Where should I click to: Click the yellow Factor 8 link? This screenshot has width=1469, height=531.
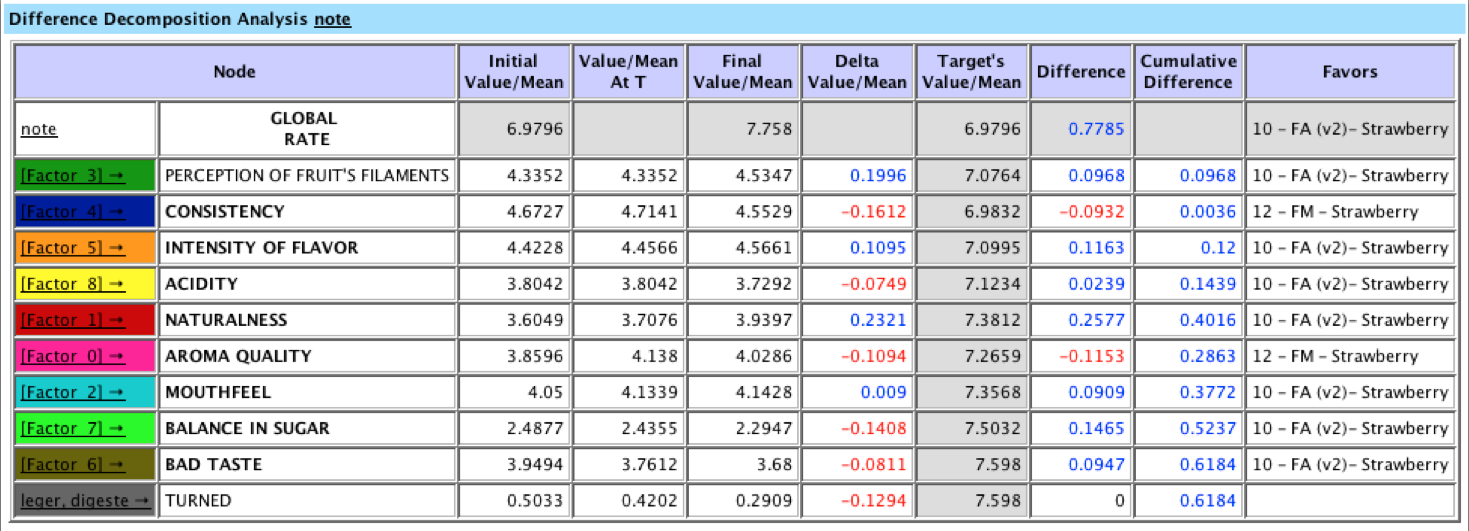click(x=71, y=284)
